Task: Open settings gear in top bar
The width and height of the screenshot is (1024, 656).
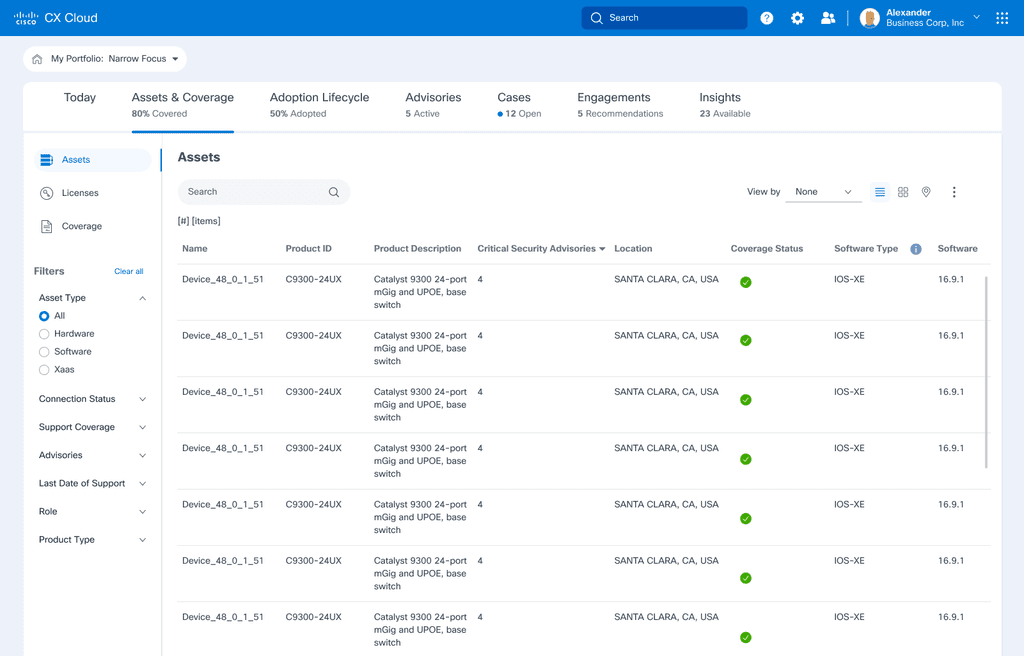Action: tap(797, 18)
